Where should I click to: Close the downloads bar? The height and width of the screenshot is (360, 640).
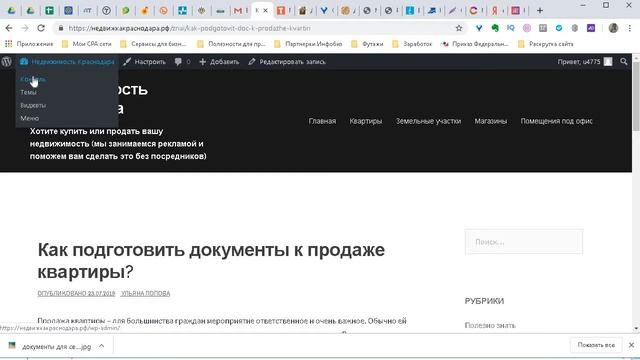click(x=631, y=345)
